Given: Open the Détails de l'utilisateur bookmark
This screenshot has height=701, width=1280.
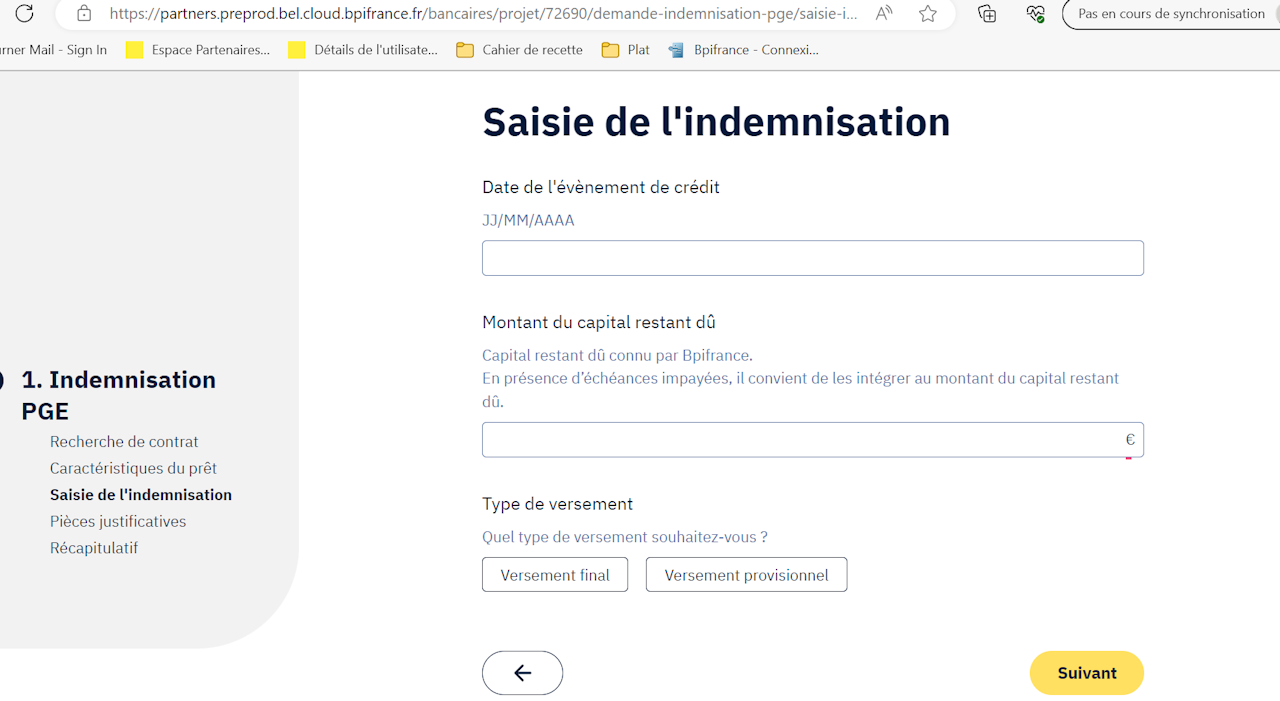Looking at the screenshot, I should tap(363, 50).
